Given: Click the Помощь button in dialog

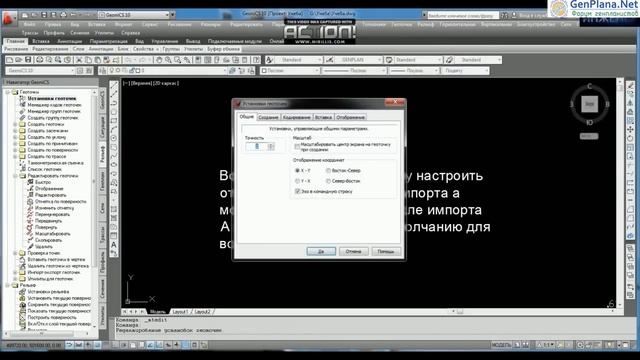Looking at the screenshot, I should pyautogui.click(x=385, y=251).
